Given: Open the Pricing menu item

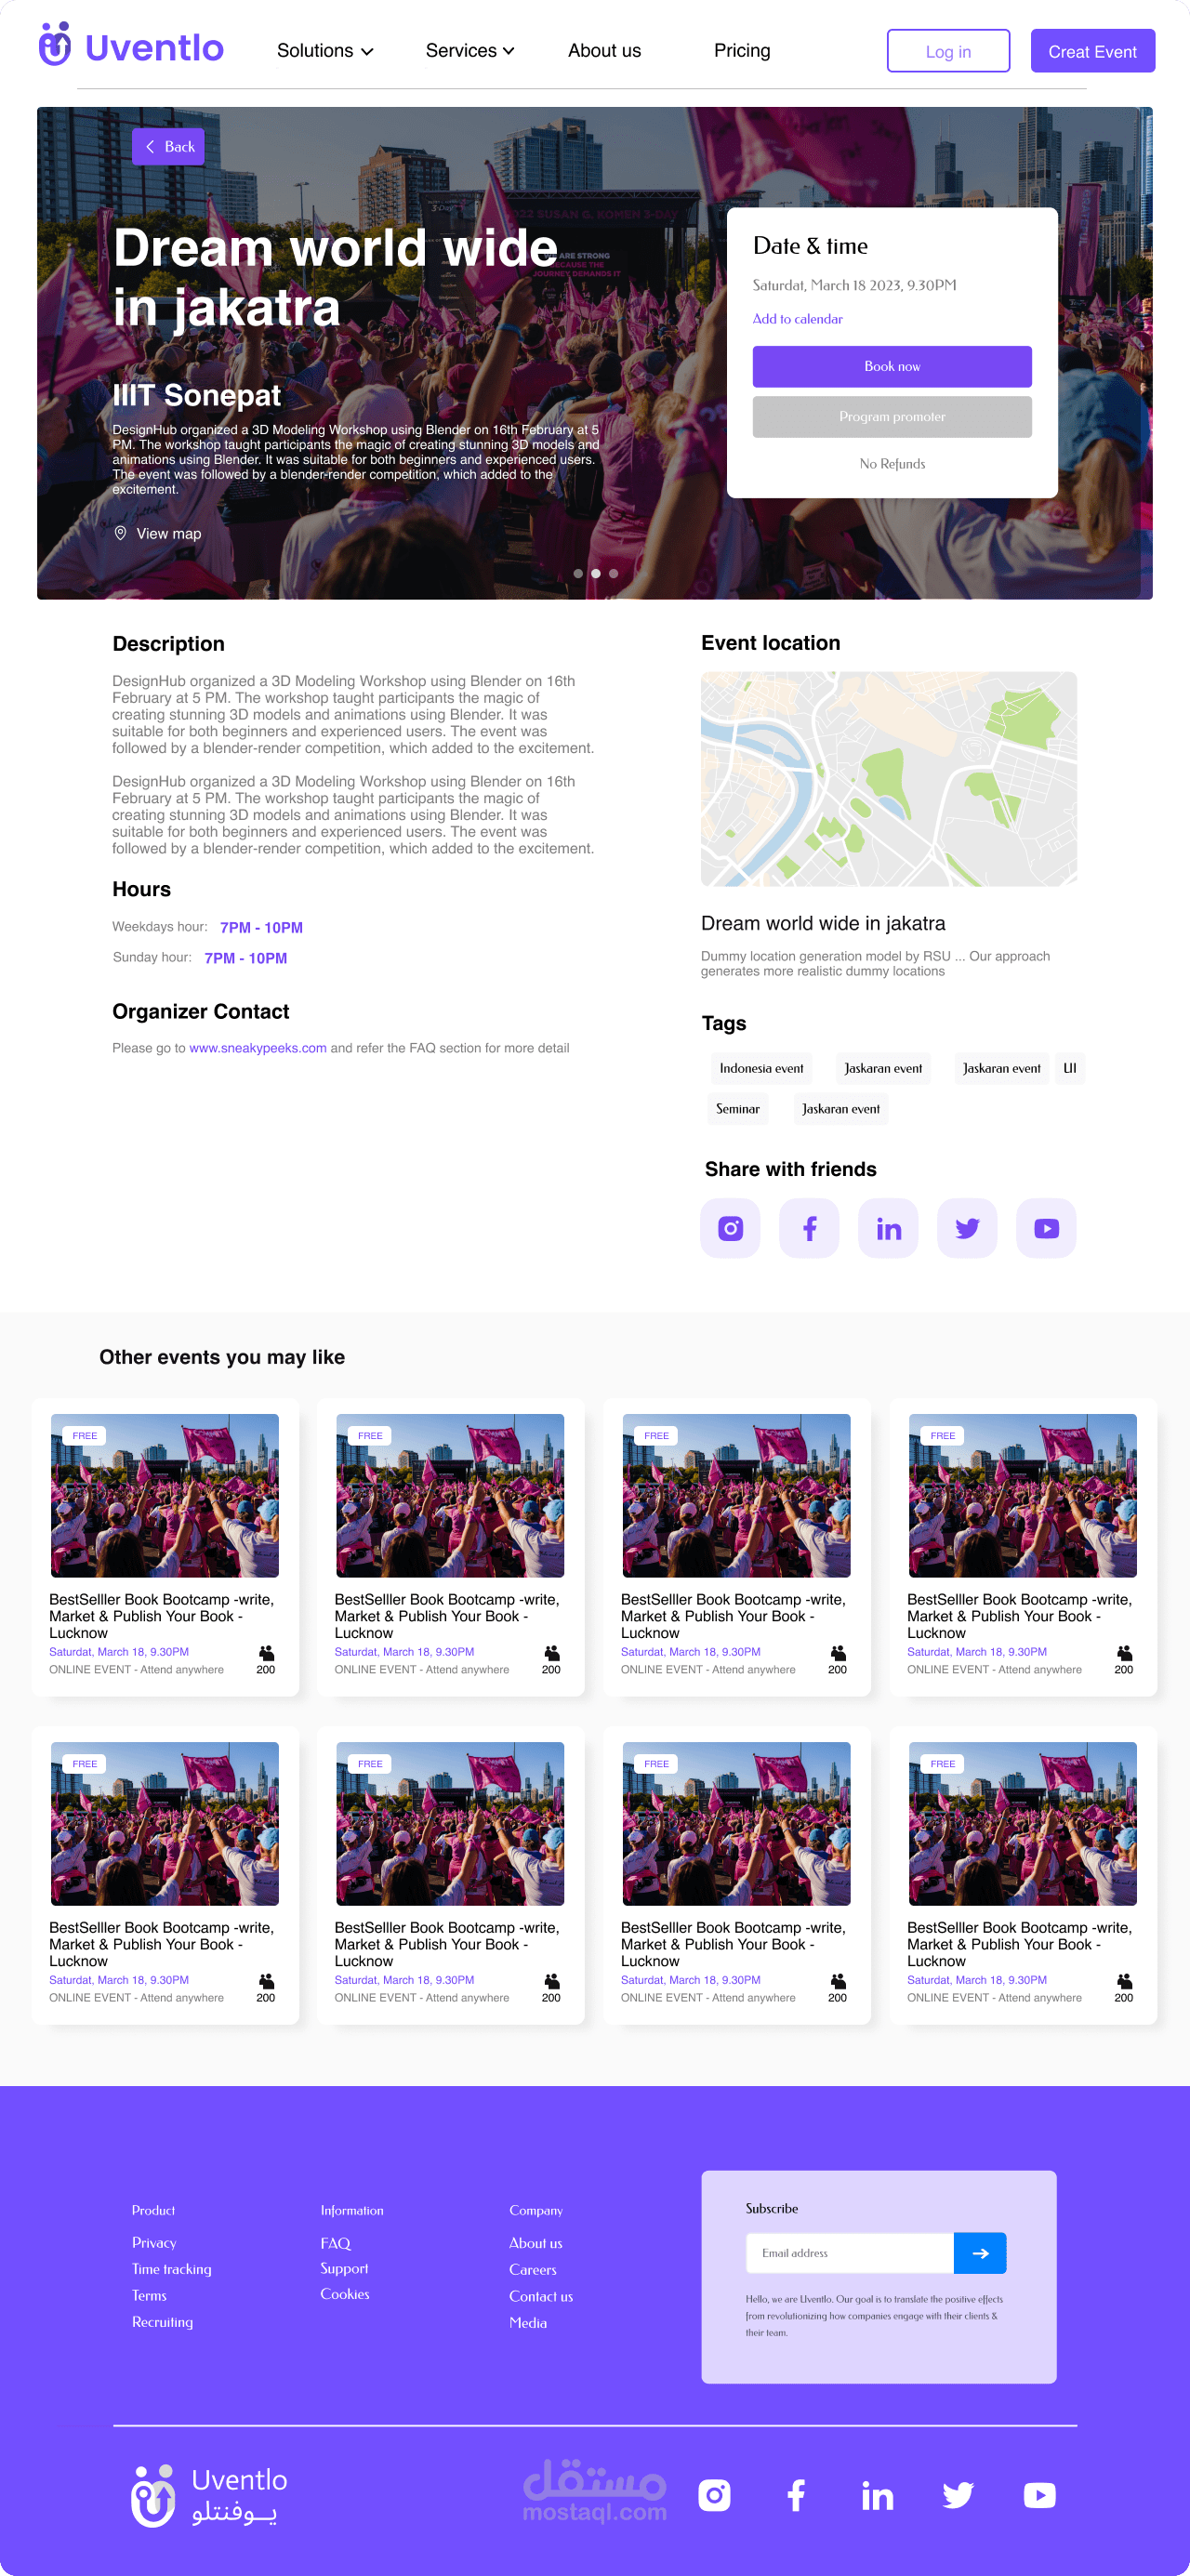Looking at the screenshot, I should (x=742, y=51).
